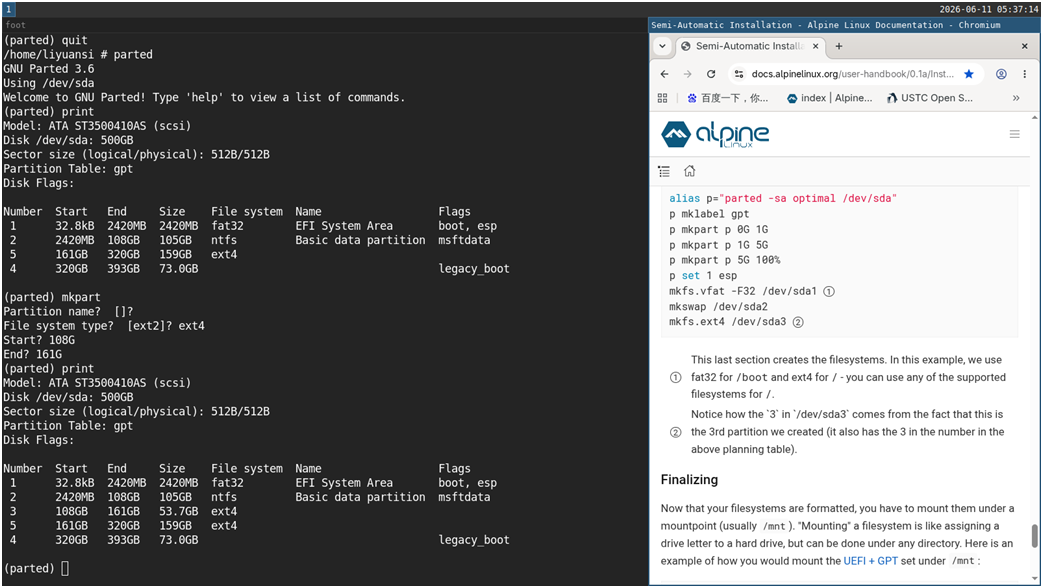
Task: Toggle the table of contents icon
Action: click(x=664, y=172)
